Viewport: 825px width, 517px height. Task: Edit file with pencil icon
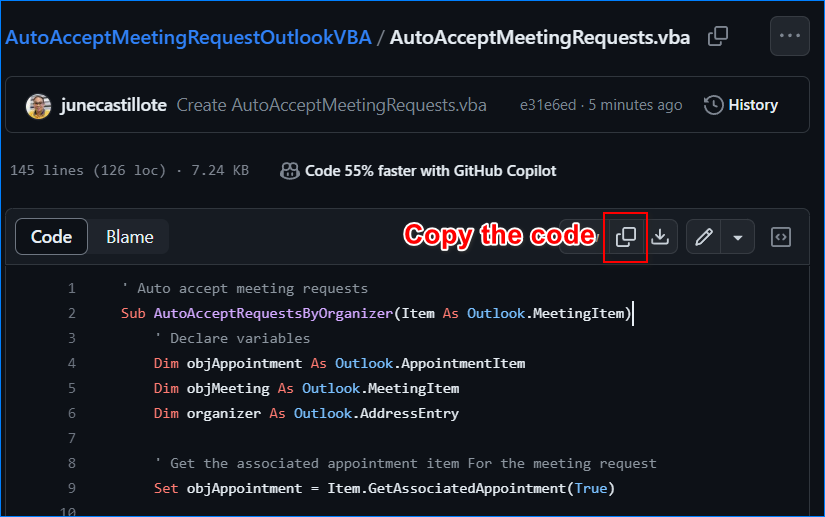[x=704, y=237]
